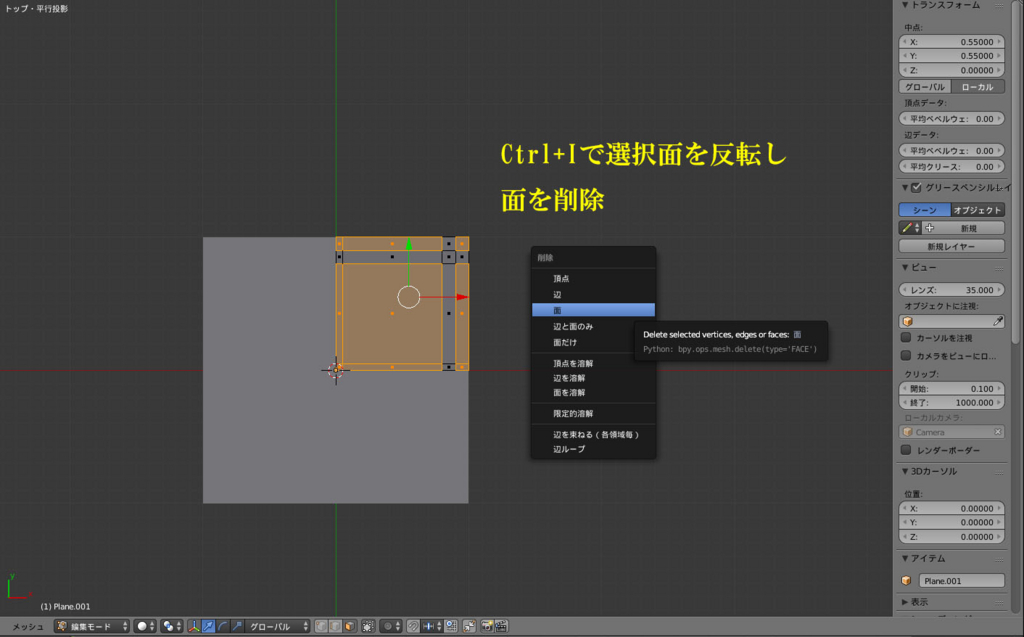Select the translate manipulator arrow icon
The width and height of the screenshot is (1024, 637).
pyautogui.click(x=208, y=626)
